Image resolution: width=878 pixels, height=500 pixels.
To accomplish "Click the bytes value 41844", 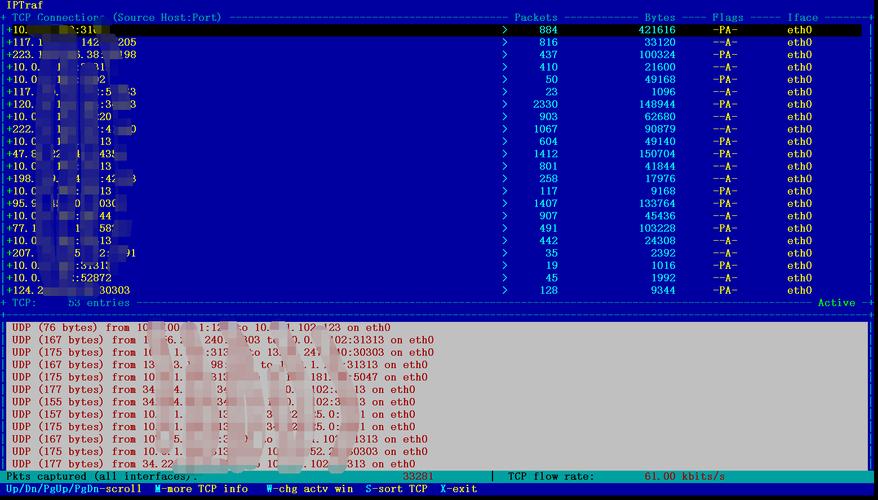I will tap(660, 166).
